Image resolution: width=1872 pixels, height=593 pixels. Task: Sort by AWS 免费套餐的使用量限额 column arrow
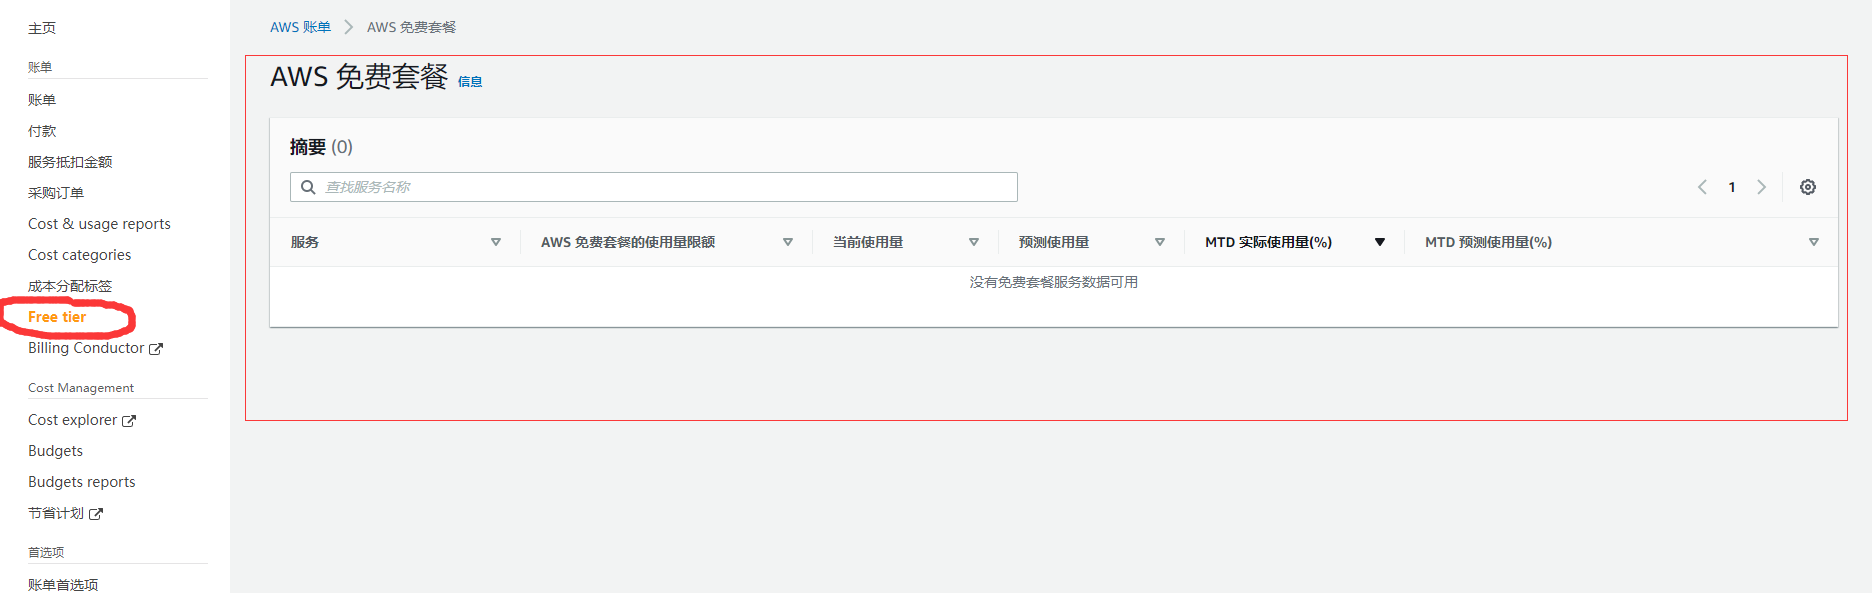click(x=788, y=242)
